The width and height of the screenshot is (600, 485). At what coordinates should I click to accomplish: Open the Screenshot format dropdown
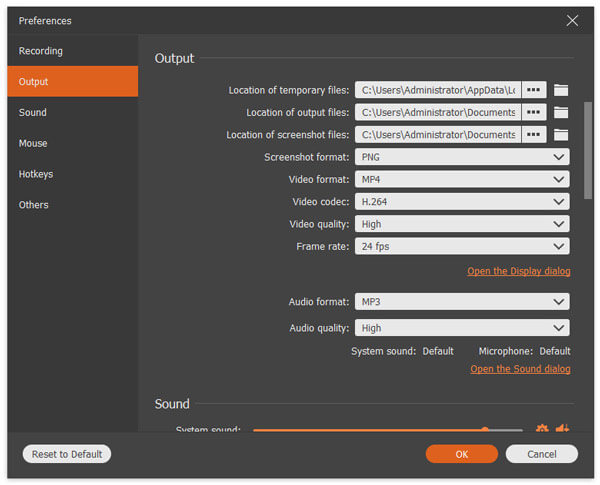point(462,157)
